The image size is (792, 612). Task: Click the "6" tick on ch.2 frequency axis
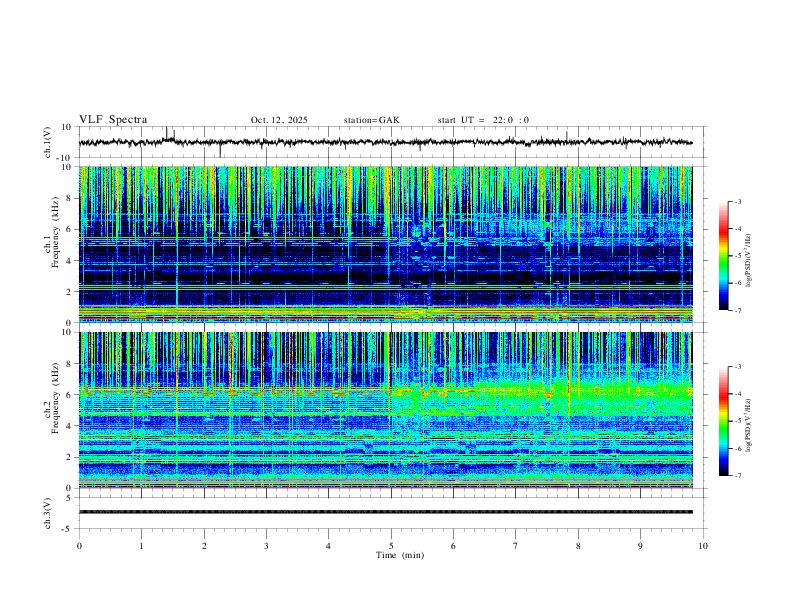[70, 395]
